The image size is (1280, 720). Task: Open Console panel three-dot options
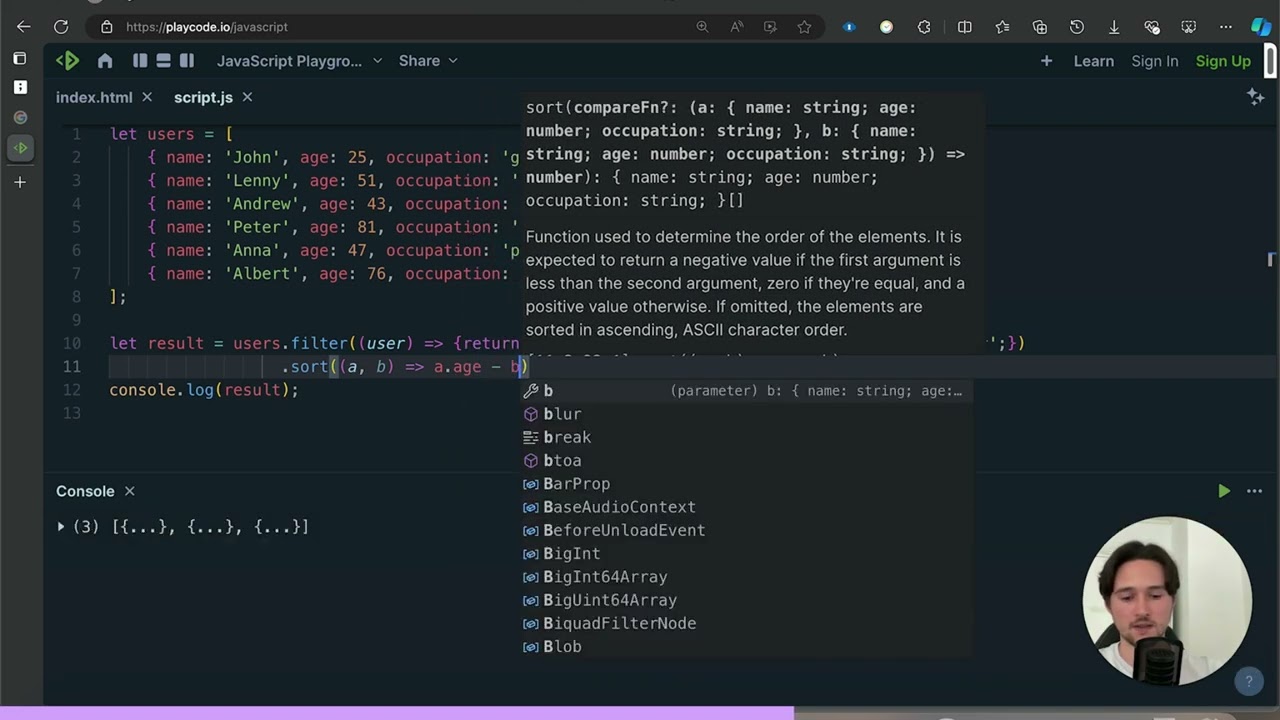pyautogui.click(x=1254, y=491)
